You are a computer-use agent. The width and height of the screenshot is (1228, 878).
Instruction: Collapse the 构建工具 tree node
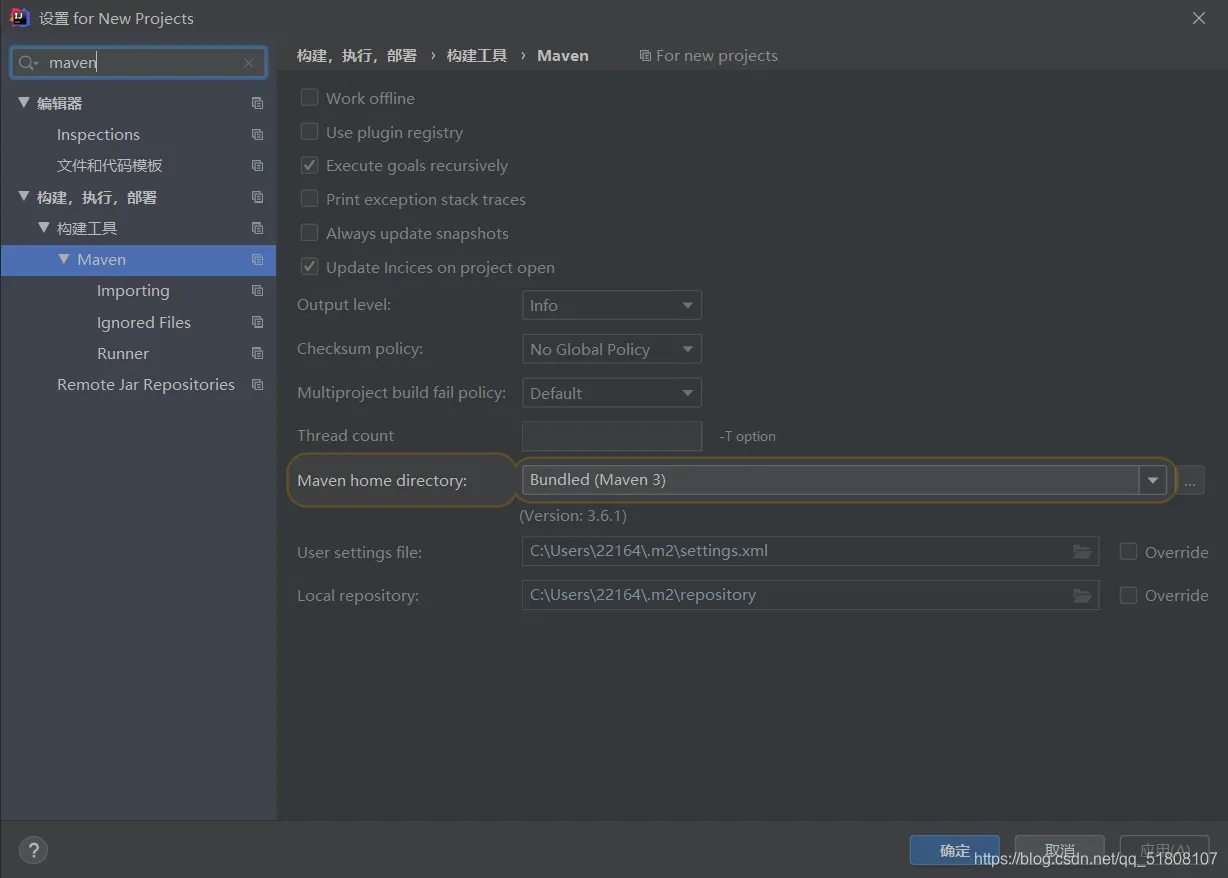44,228
